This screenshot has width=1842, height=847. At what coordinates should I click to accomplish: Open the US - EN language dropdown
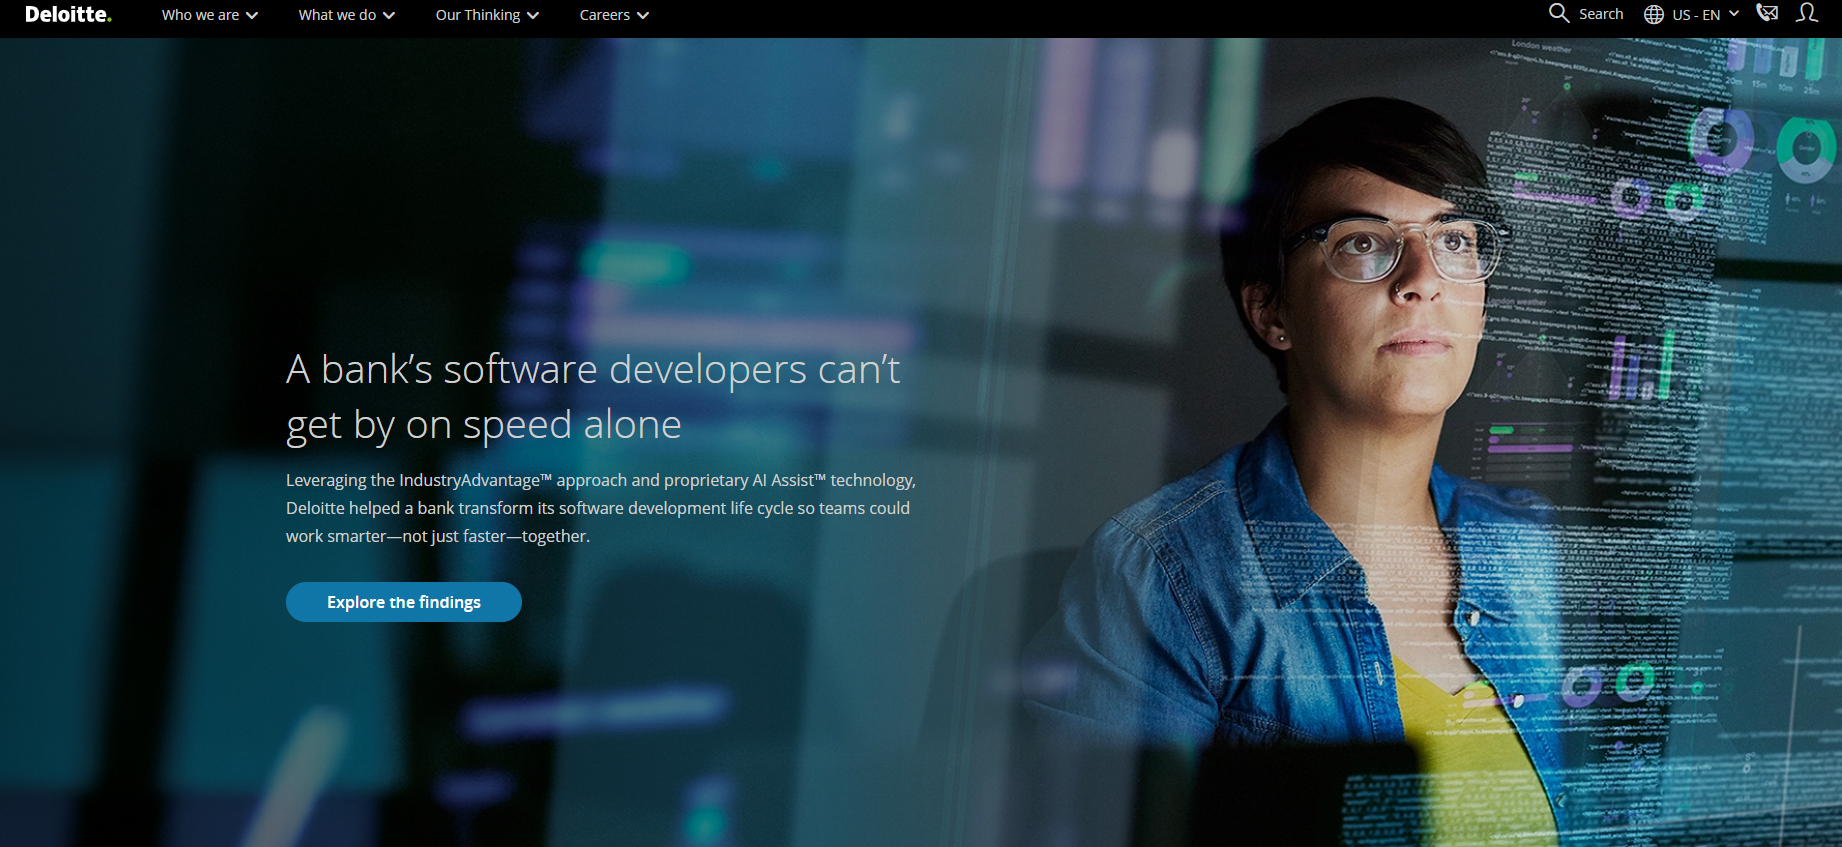pyautogui.click(x=1696, y=15)
